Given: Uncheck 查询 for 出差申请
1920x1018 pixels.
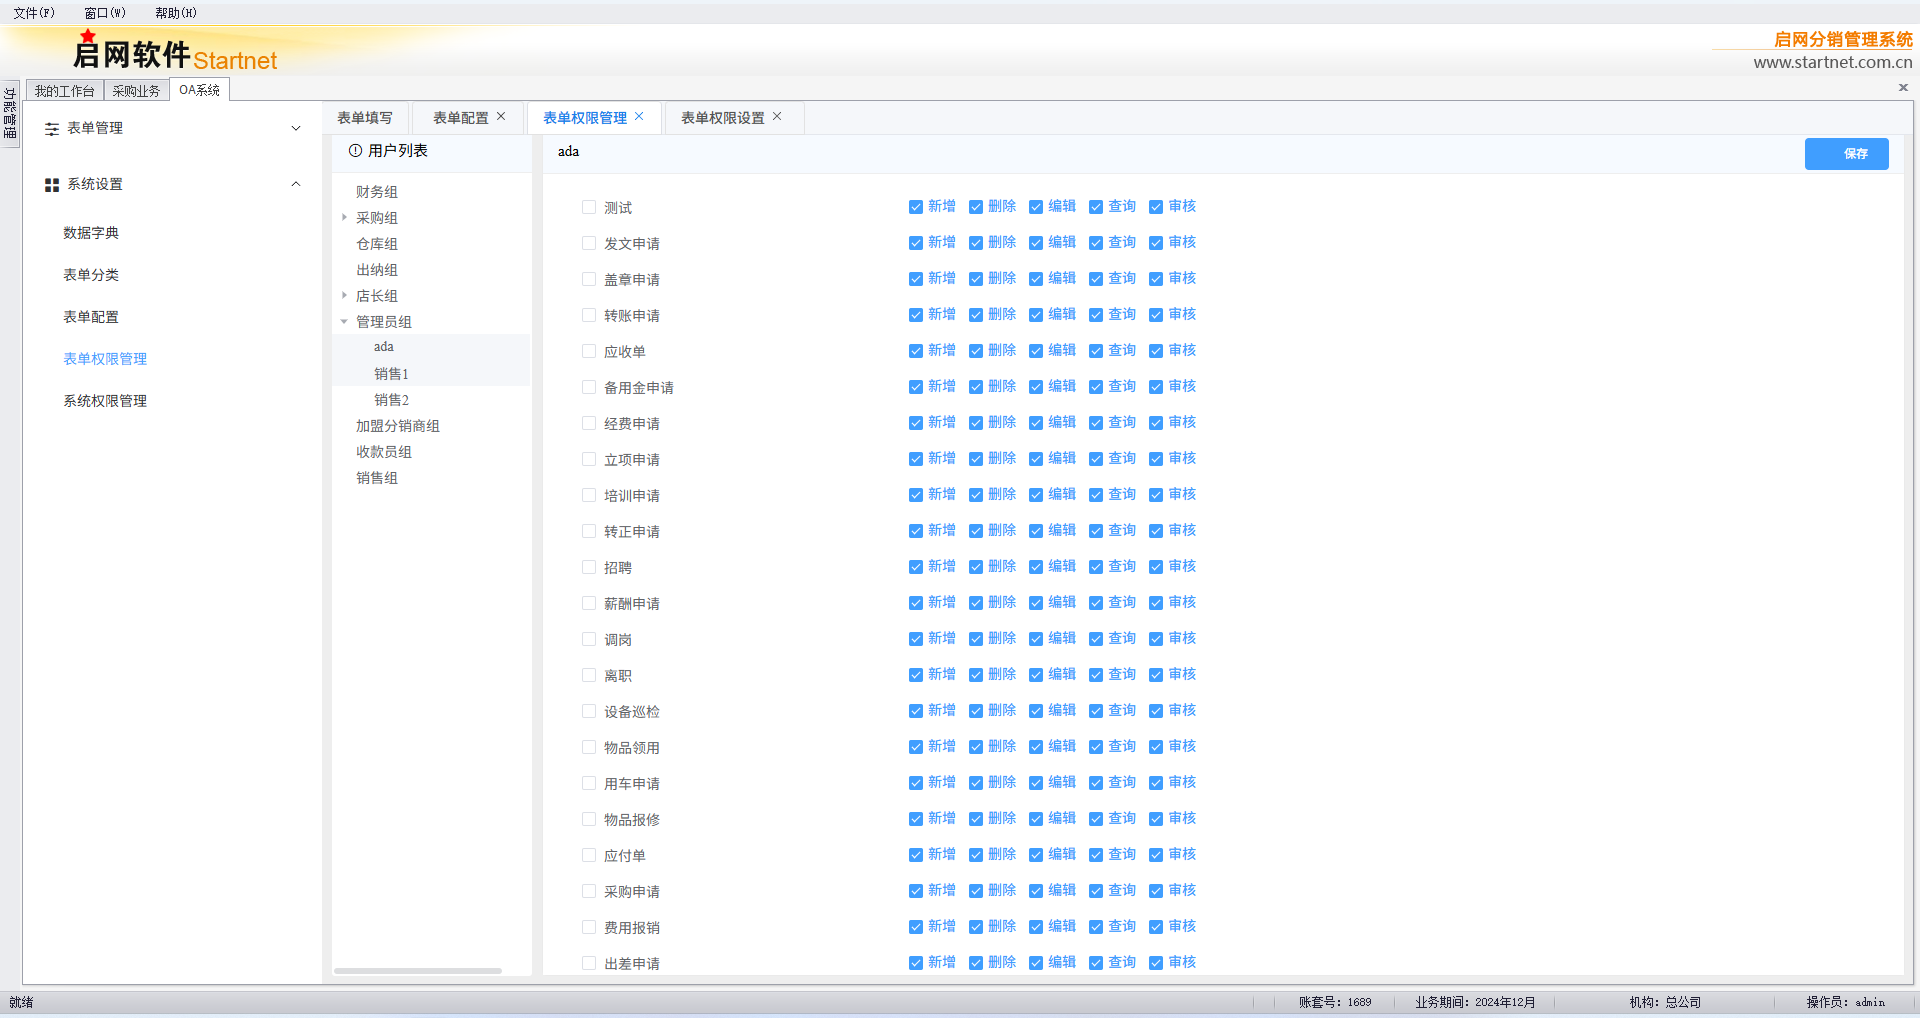Looking at the screenshot, I should tap(1096, 963).
